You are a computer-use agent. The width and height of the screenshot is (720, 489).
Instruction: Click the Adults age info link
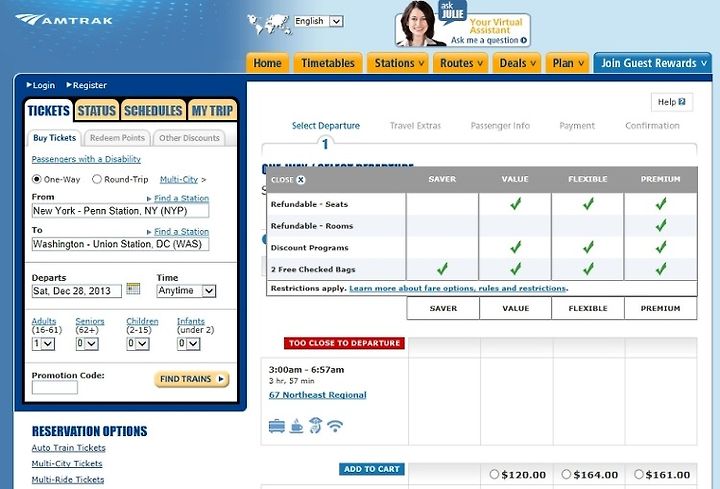[44, 321]
